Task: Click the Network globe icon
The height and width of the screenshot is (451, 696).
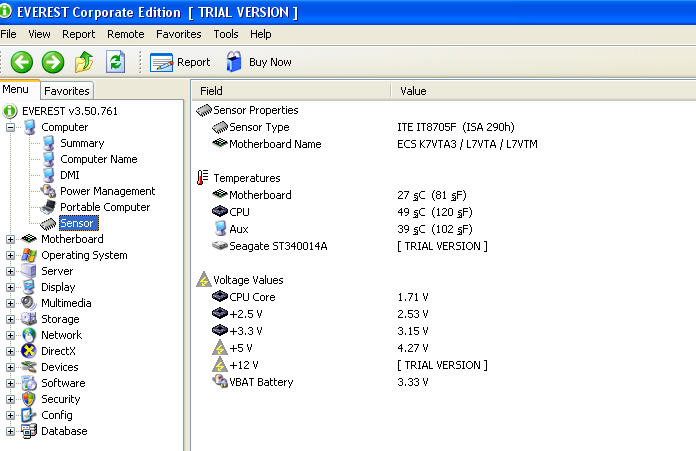Action: [29, 335]
